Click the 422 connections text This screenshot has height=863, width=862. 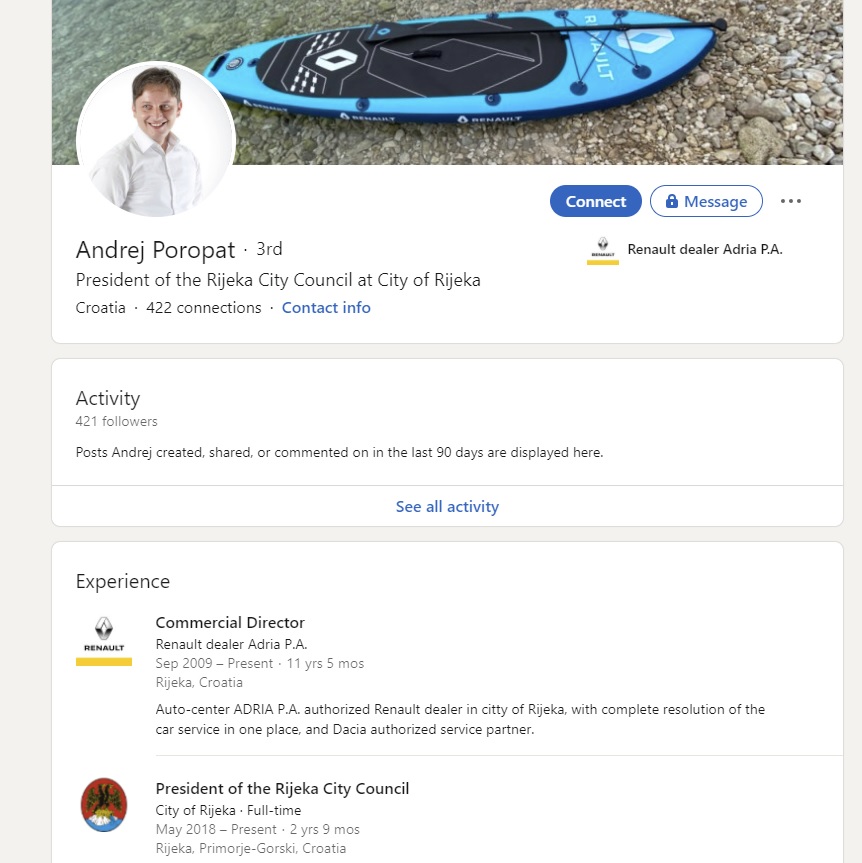coord(204,308)
